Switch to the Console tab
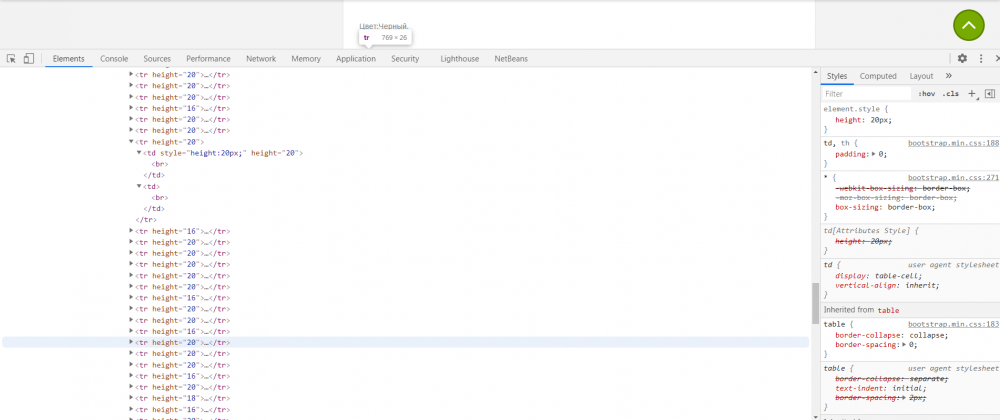This screenshot has height=420, width=1000. (x=114, y=59)
